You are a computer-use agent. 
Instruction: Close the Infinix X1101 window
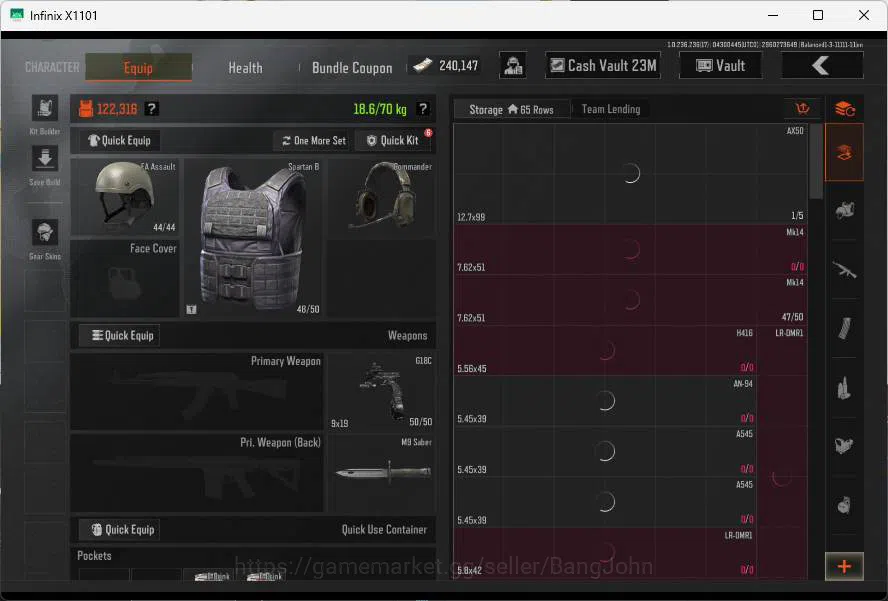(864, 15)
